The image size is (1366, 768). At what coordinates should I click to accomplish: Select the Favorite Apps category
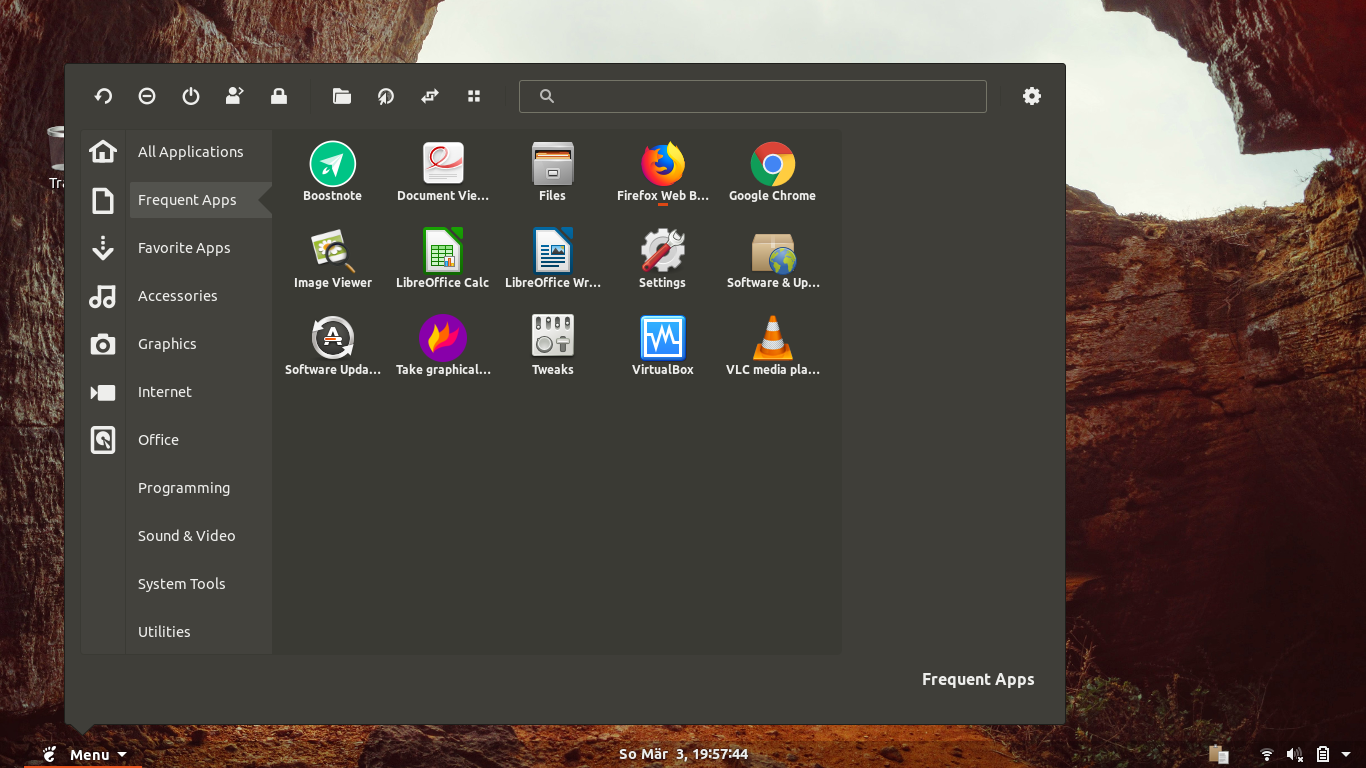pyautogui.click(x=200, y=248)
